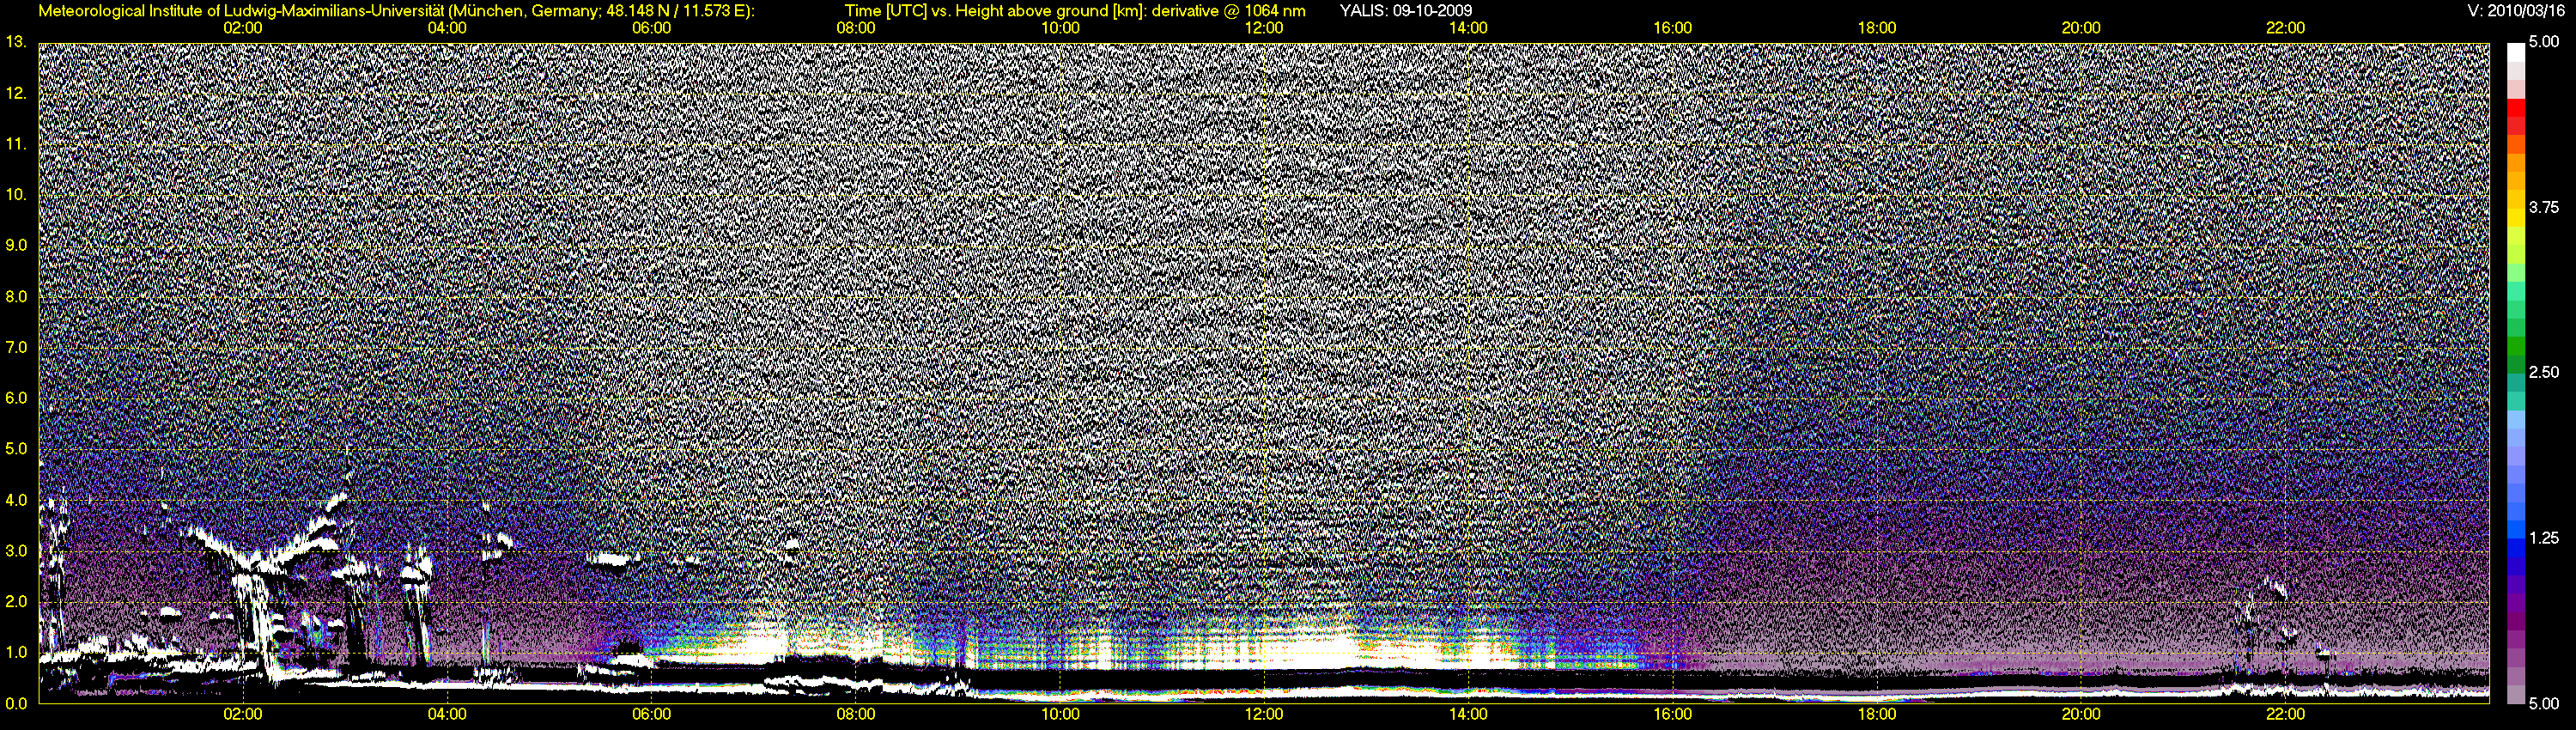Click the 02:00 label on the bottom time axis
The width and height of the screenshot is (2576, 730).
[243, 714]
